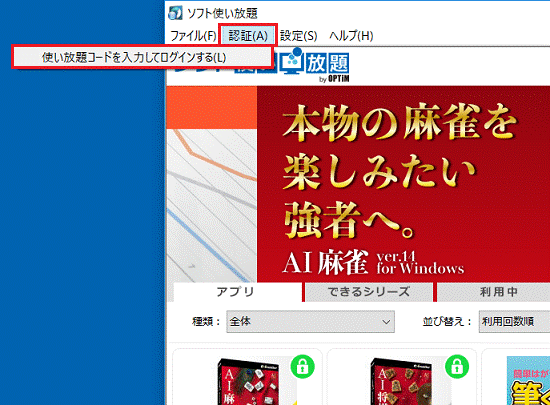
Task: Click the green lock icon on AI麻雀 card
Action: [x=302, y=366]
